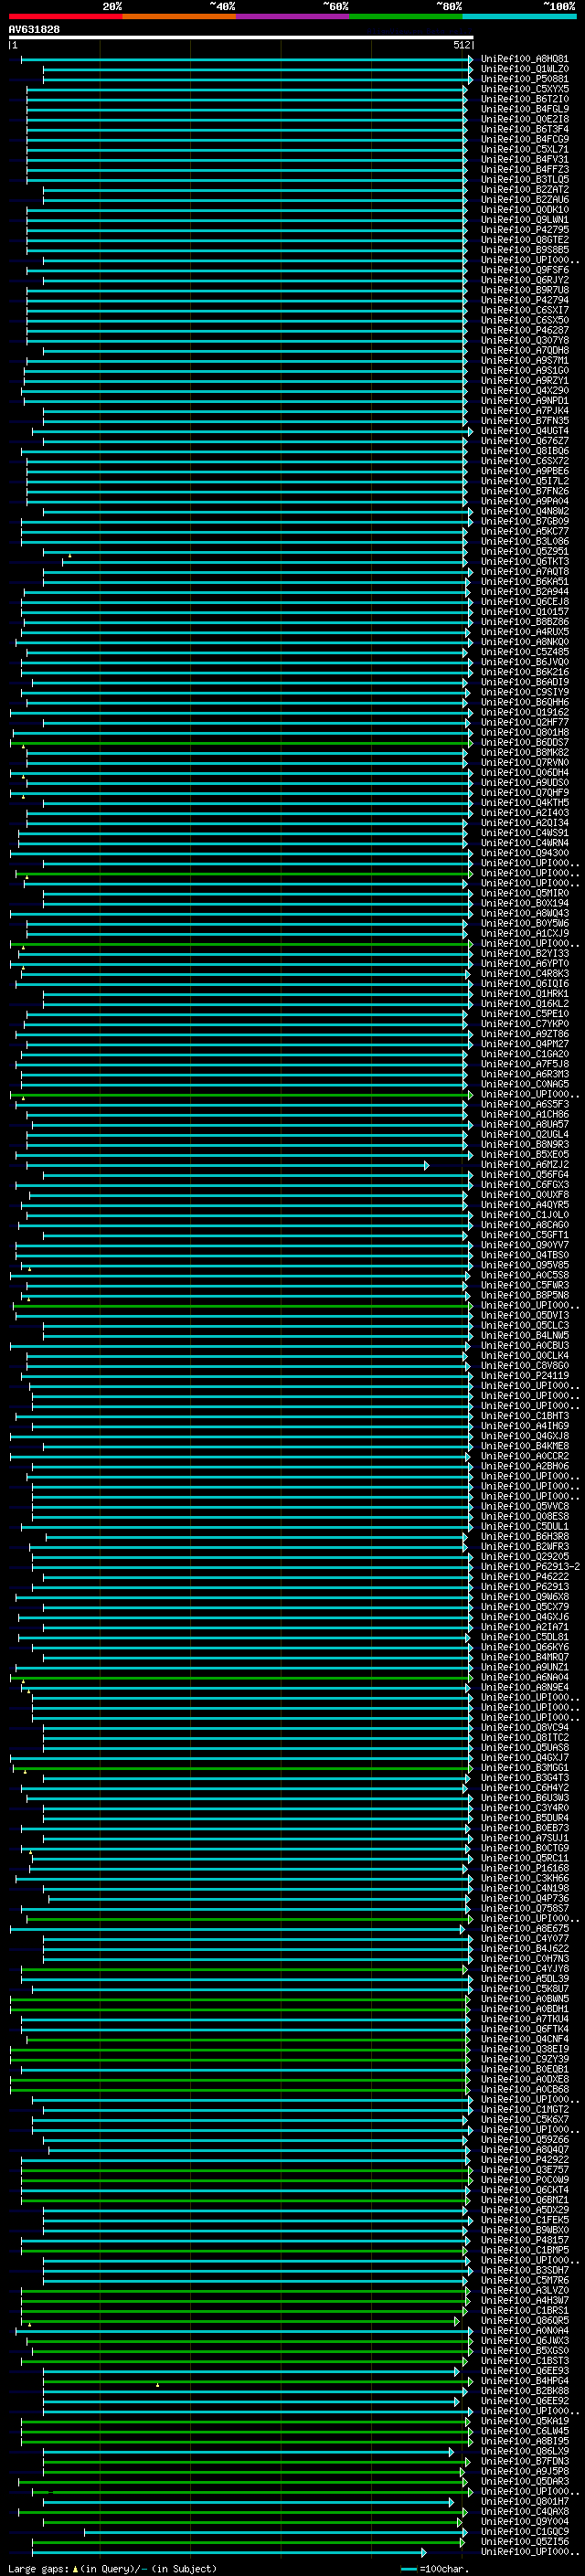Screen dimensions: 585x2576
Task: Select the UniRef100_C1MGT2 label
Action: click(x=524, y=2109)
